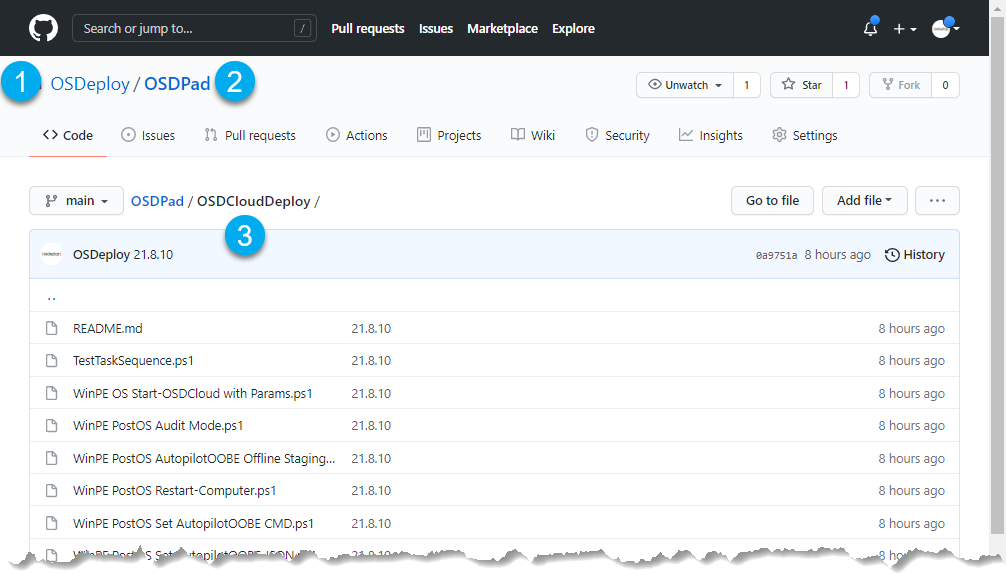Switch to the Projects tab
Image resolution: width=1006 pixels, height=575 pixels.
point(448,135)
